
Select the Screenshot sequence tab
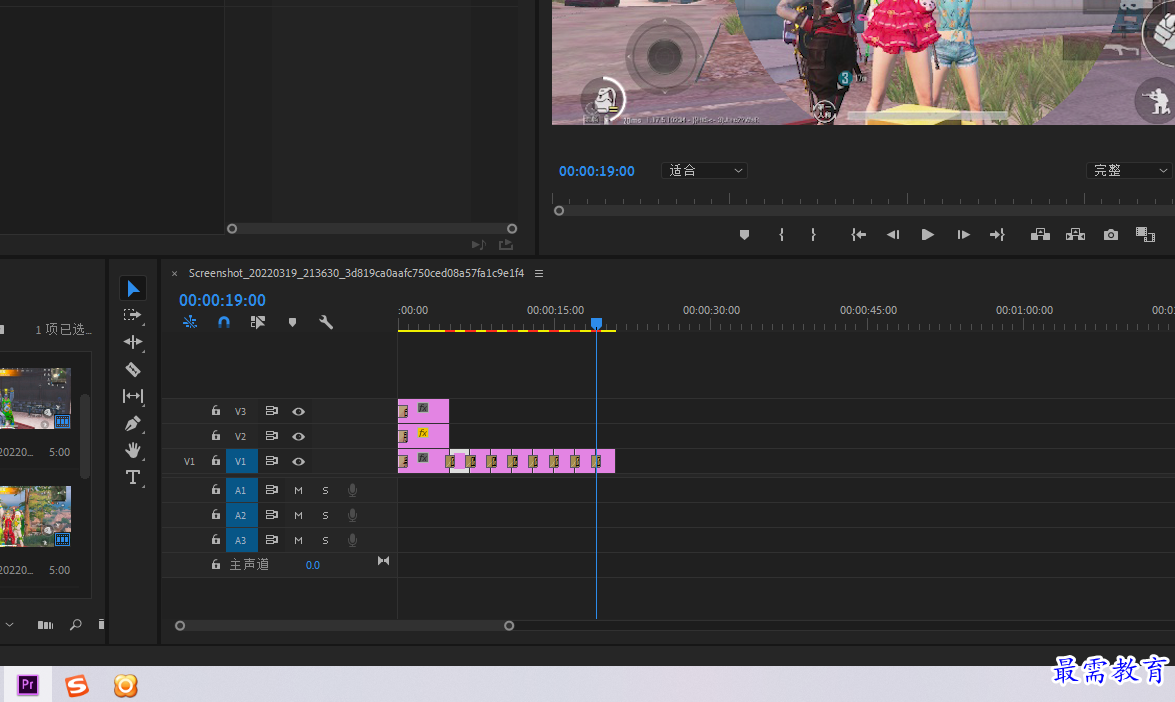356,273
